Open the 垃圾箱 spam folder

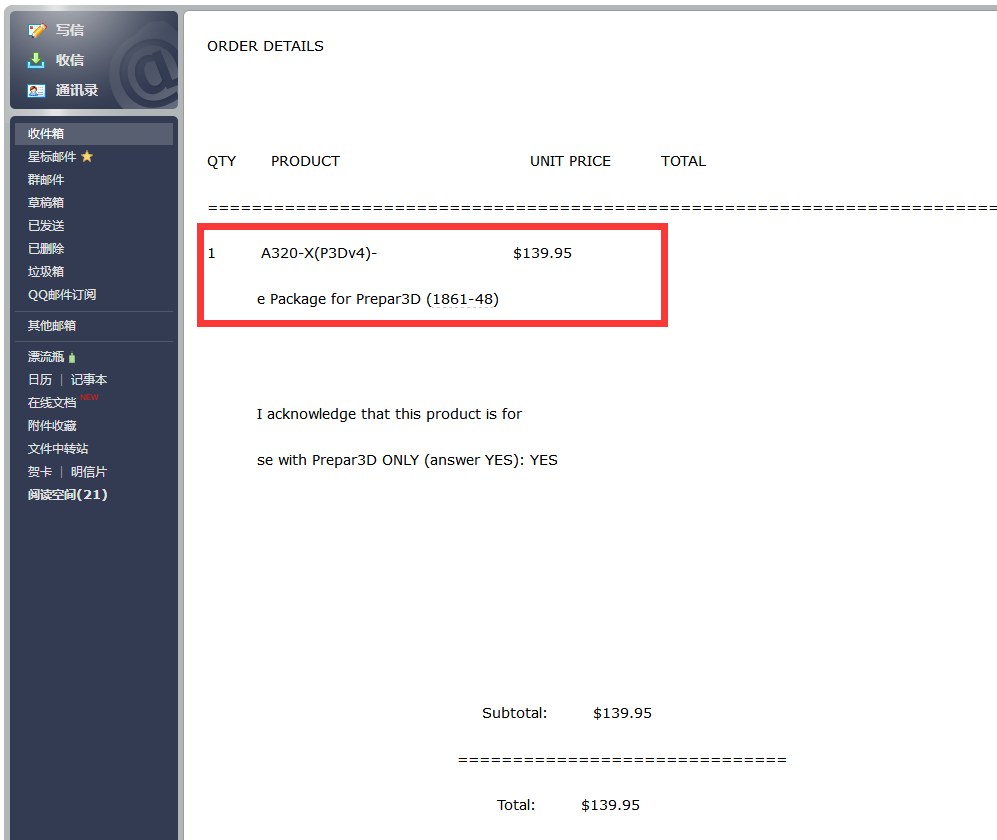(x=46, y=272)
